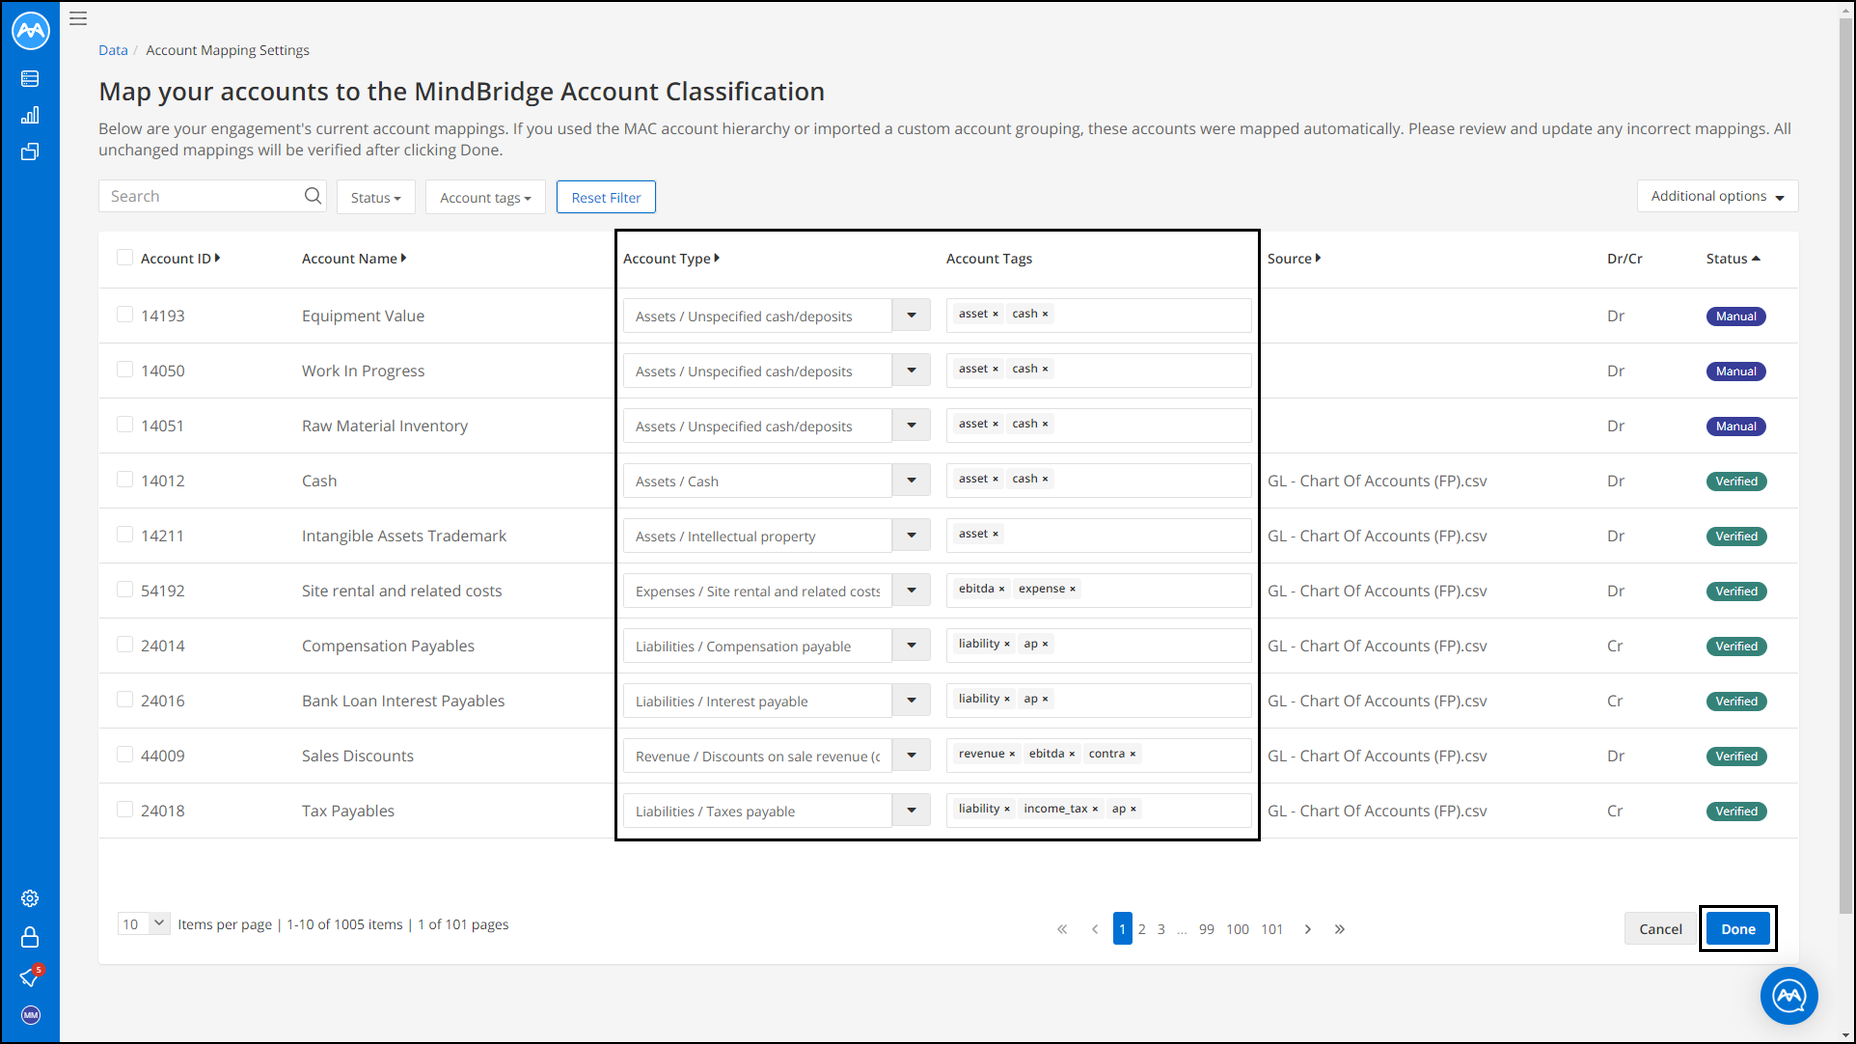Open the Status filter dropdown
Image resolution: width=1856 pixels, height=1044 pixels.
coord(376,197)
